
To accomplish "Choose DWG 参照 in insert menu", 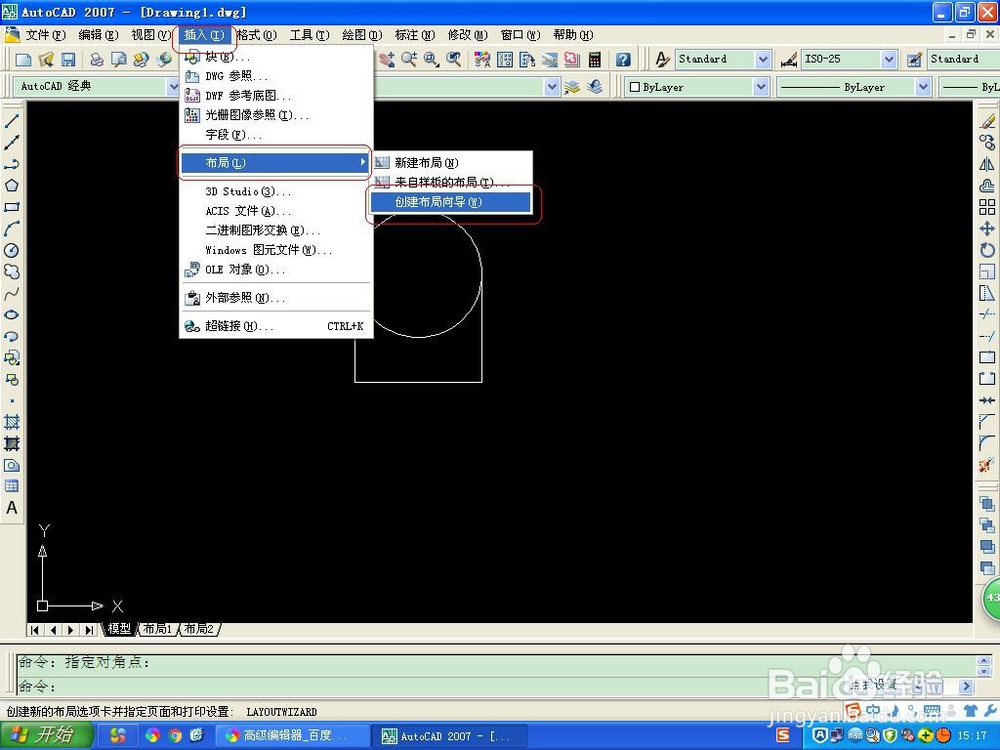I will [276, 77].
